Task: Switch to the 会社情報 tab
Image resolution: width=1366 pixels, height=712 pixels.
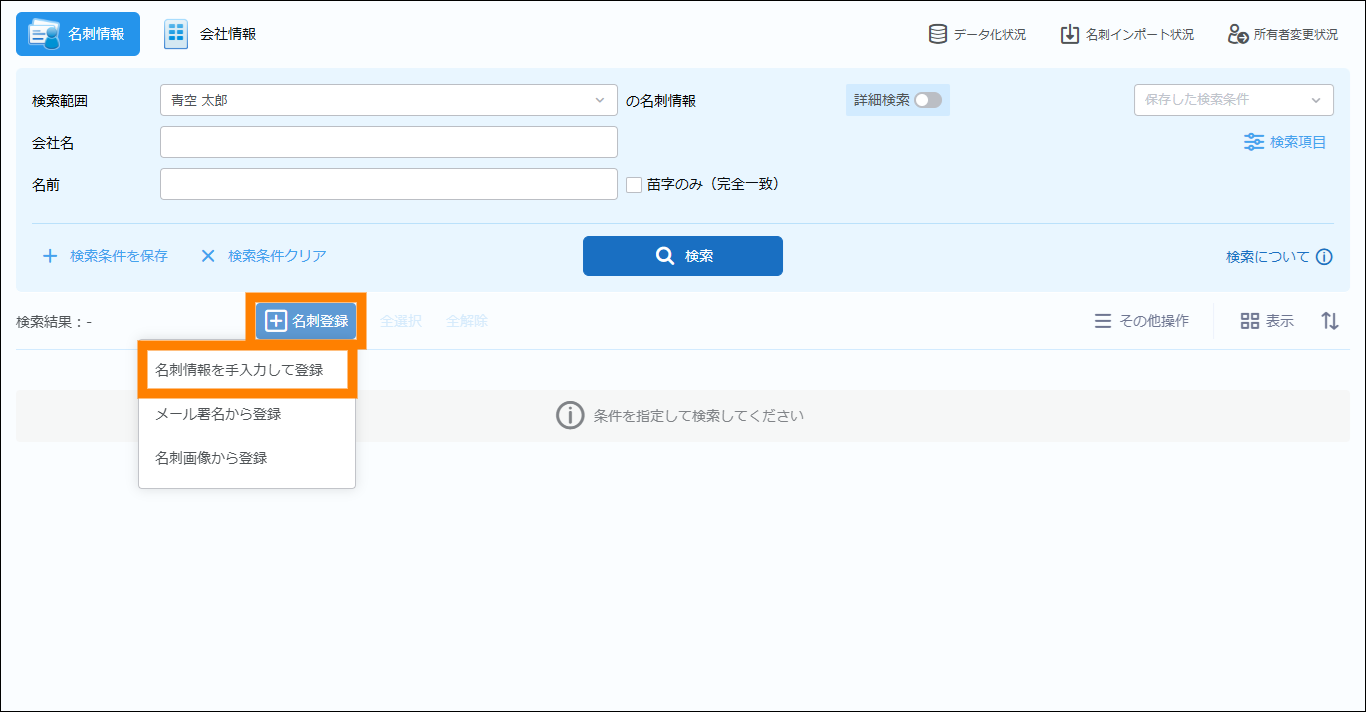Action: click(211, 34)
